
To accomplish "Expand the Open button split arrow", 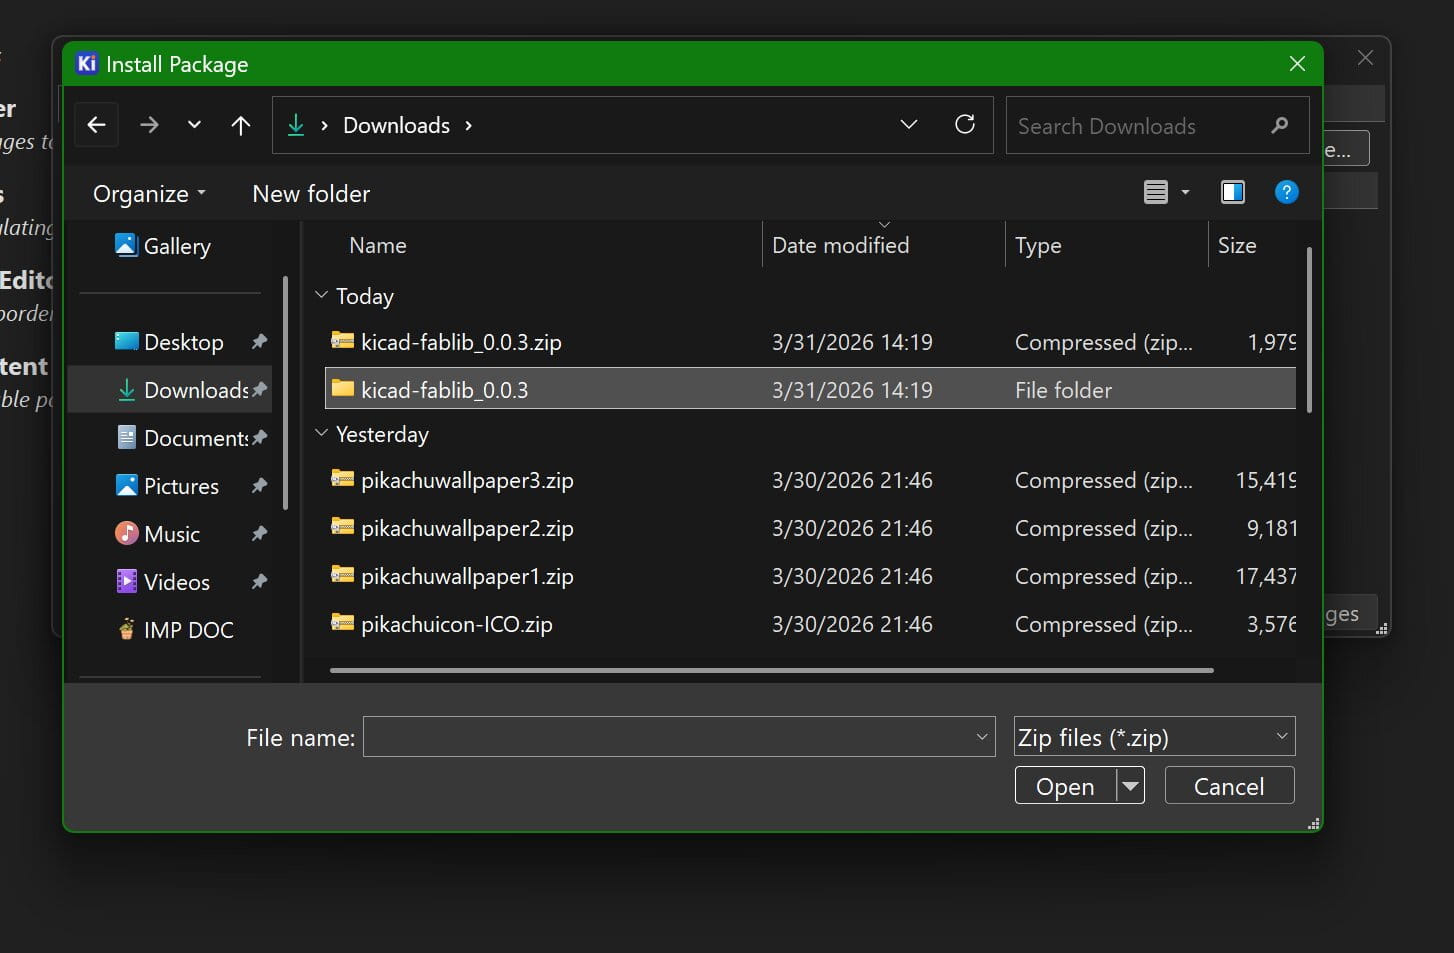I will point(1131,786).
